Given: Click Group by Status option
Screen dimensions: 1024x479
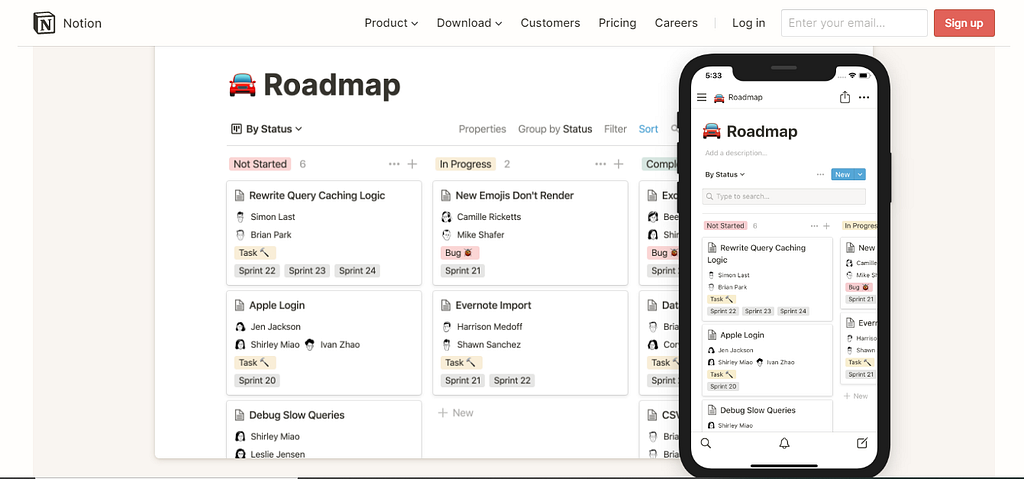Looking at the screenshot, I should [x=555, y=129].
